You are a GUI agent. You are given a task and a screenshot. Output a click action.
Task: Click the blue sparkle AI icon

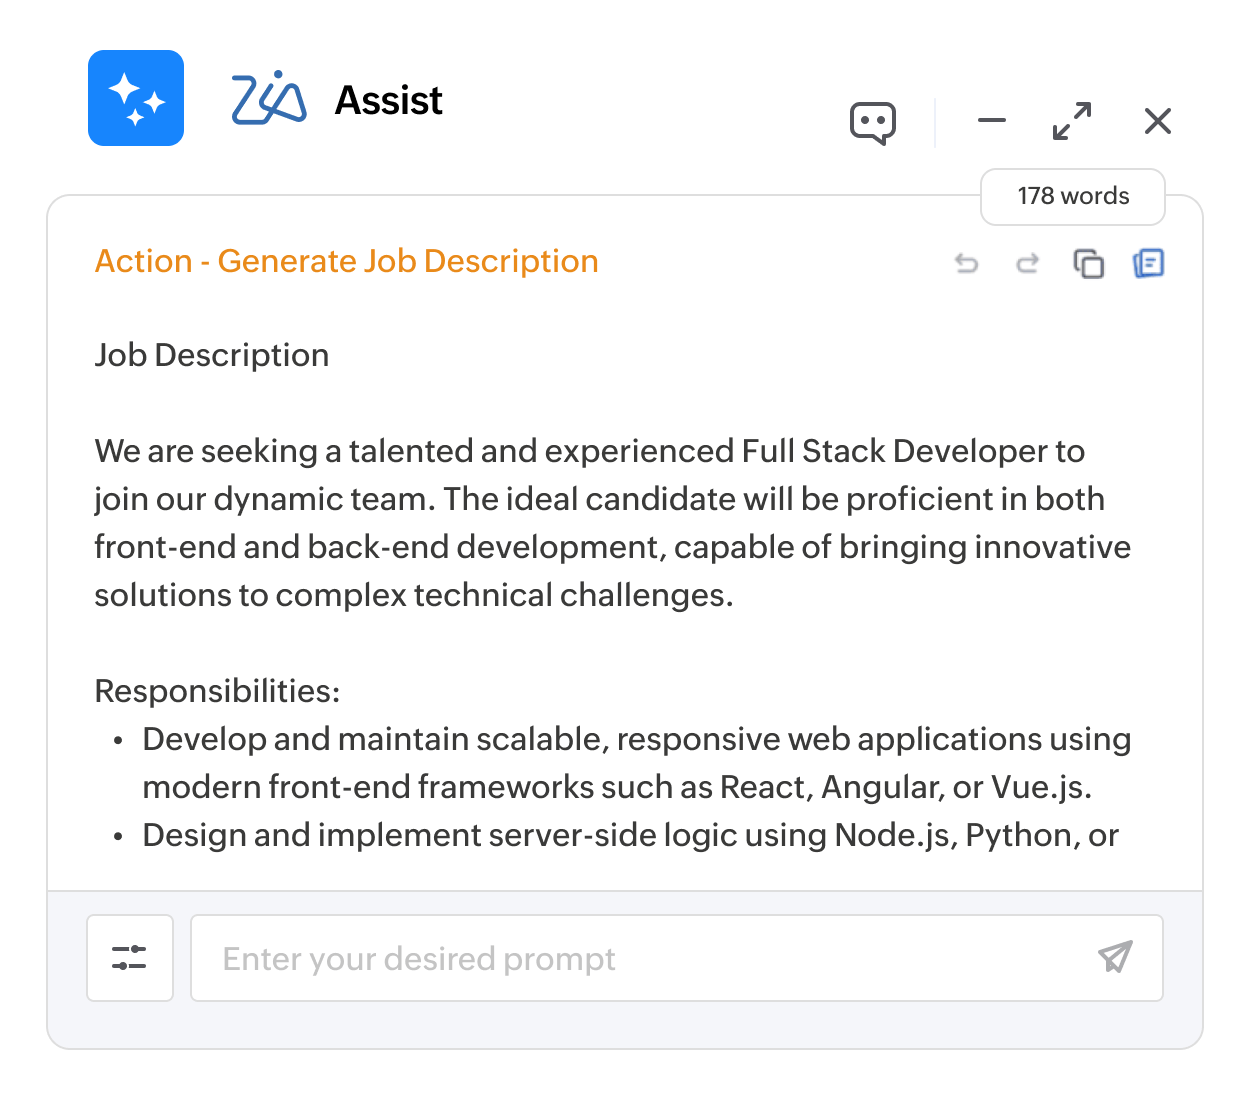(136, 98)
